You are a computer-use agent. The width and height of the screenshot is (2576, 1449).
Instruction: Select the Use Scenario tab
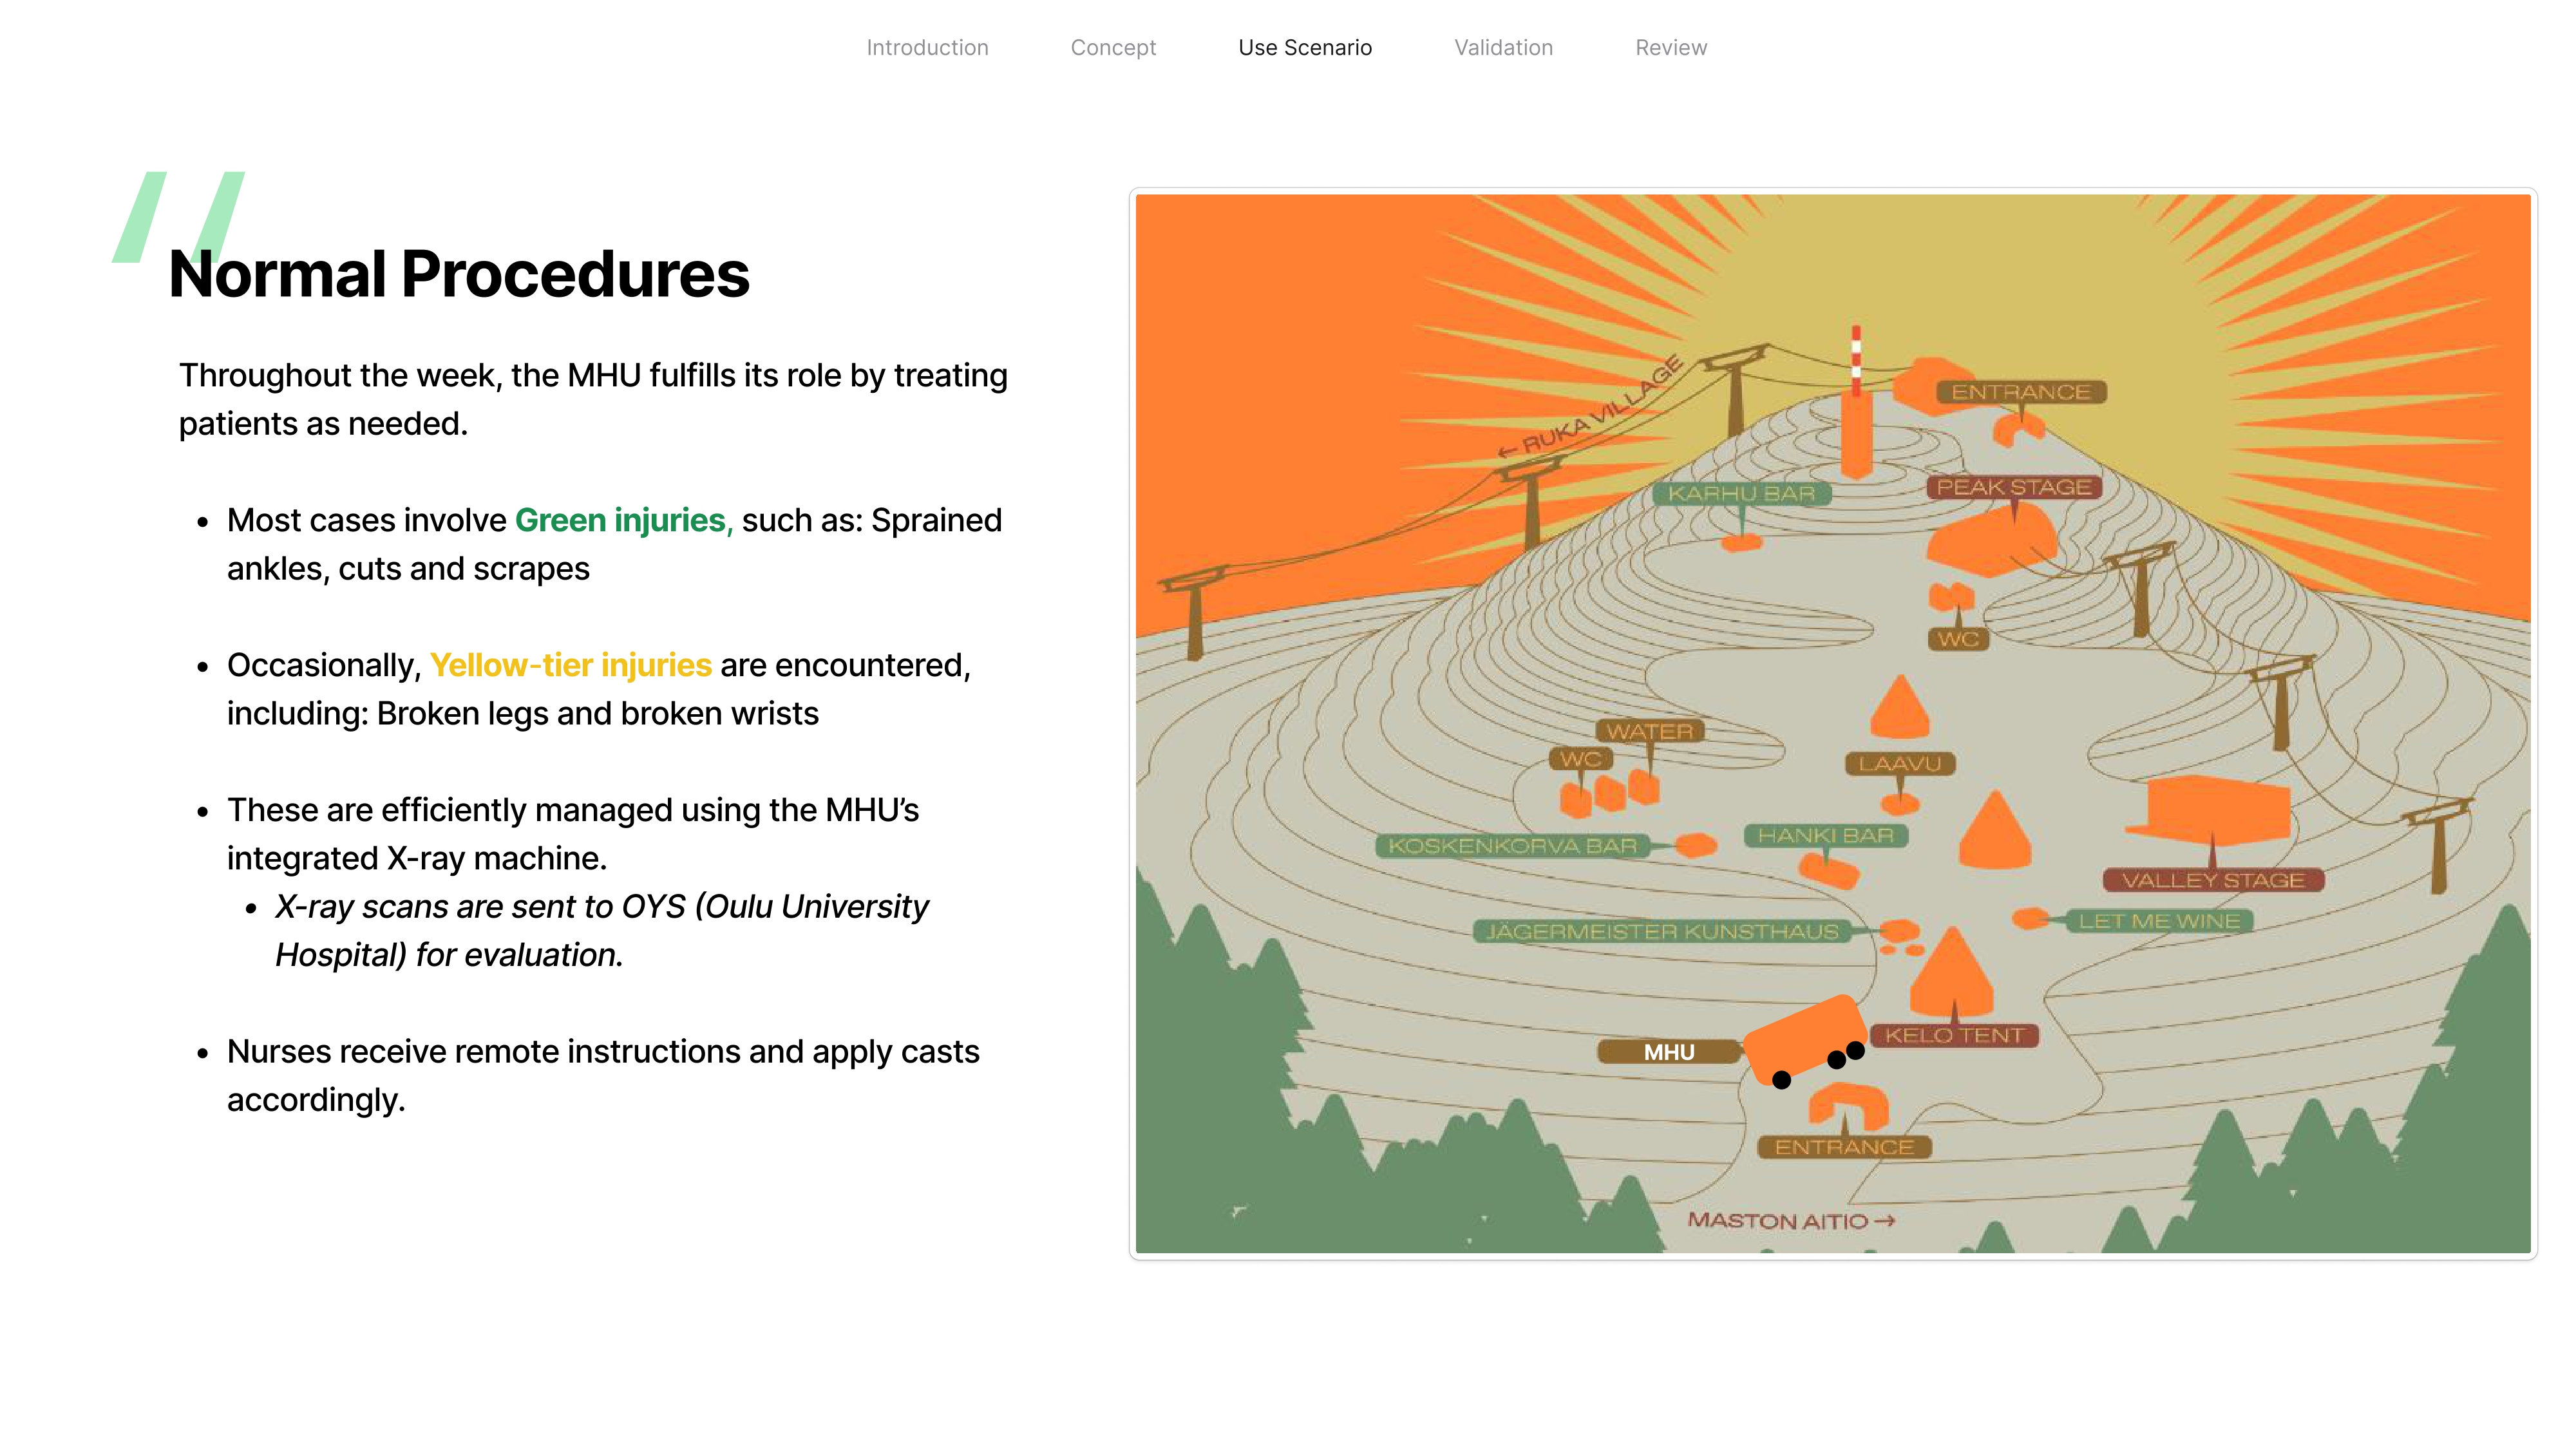point(1305,47)
